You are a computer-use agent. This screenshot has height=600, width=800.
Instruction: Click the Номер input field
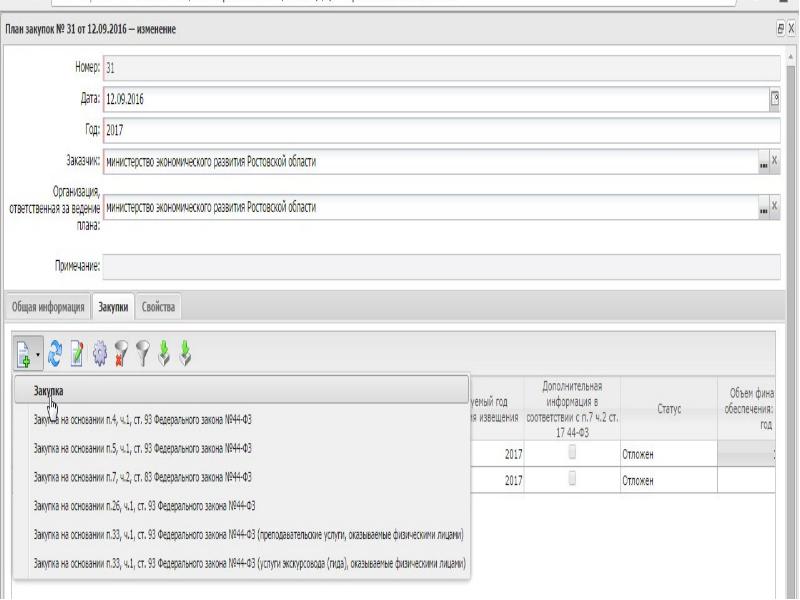(441, 68)
